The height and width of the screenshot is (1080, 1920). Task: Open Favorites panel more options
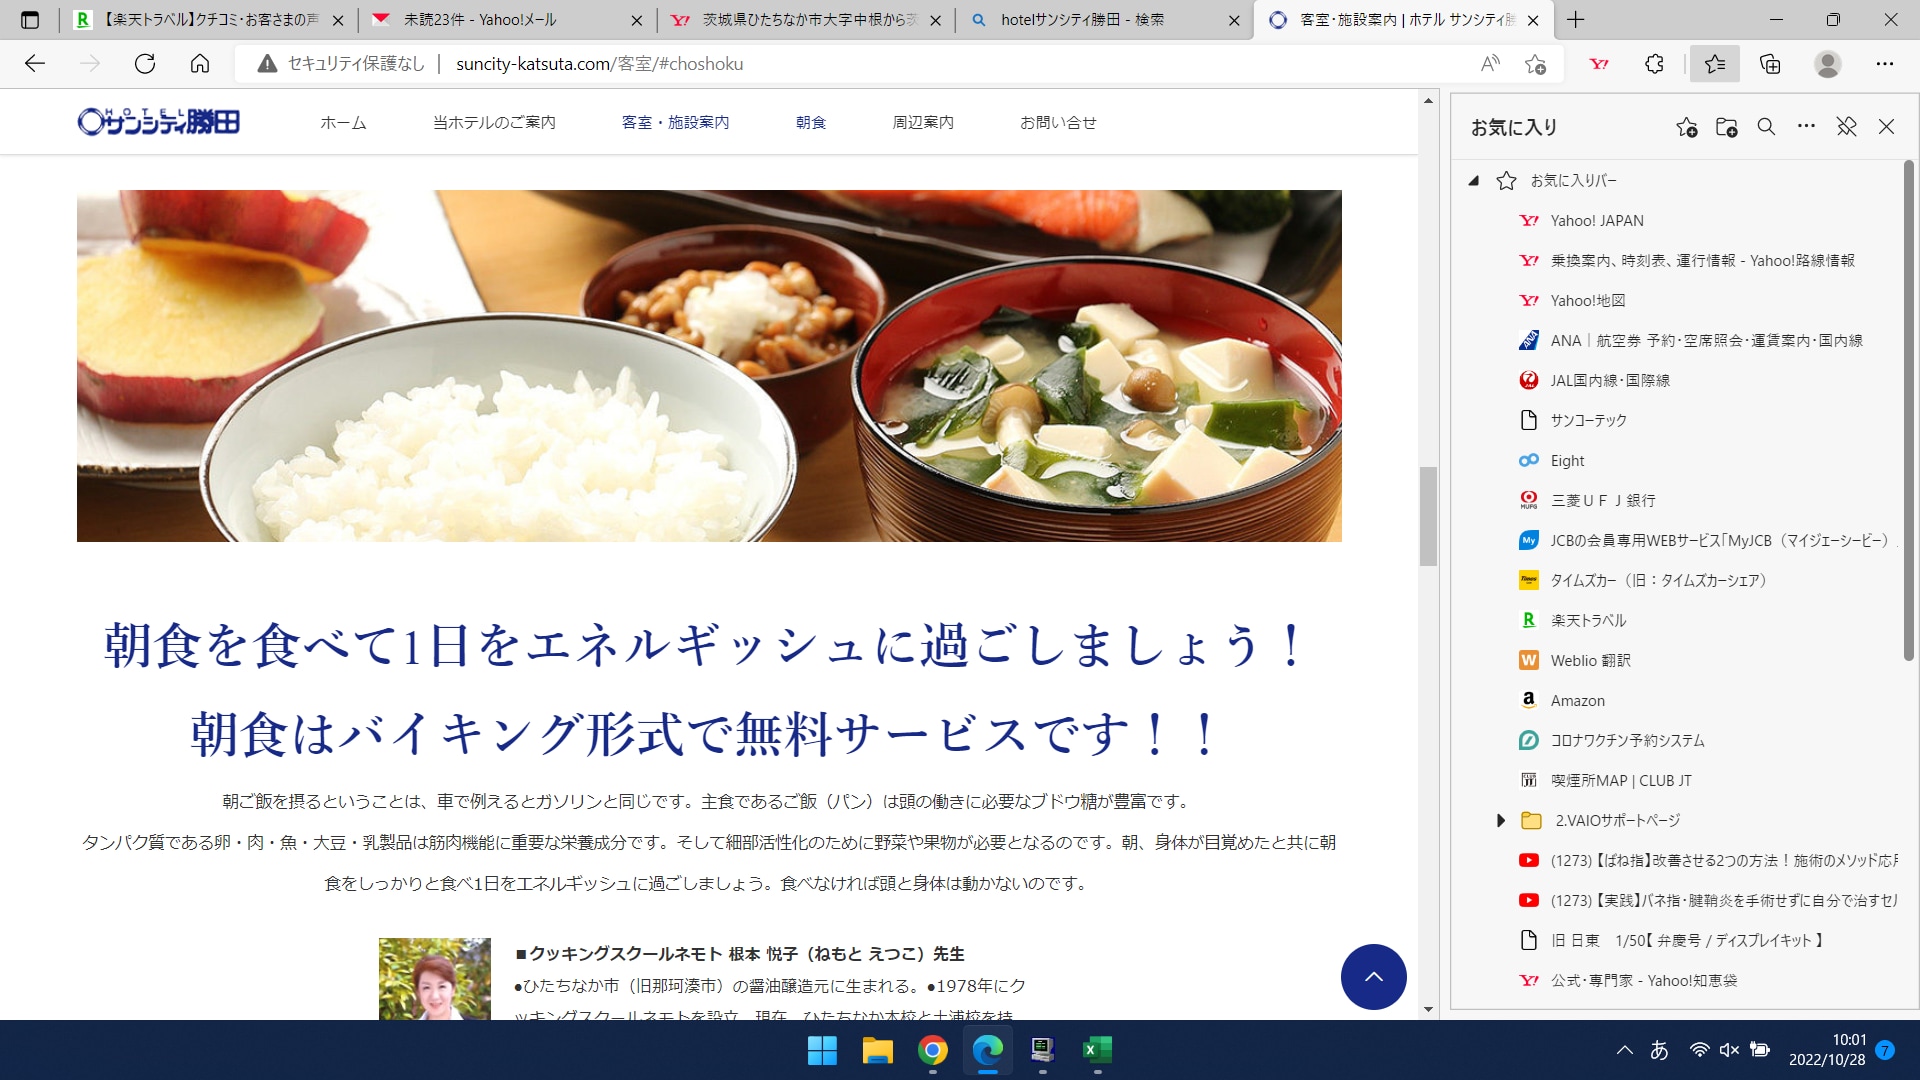point(1806,126)
